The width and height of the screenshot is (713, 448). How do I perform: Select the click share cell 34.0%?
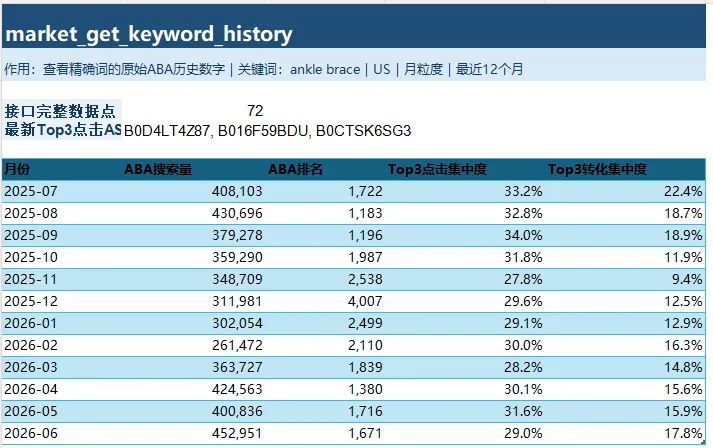tap(466, 235)
